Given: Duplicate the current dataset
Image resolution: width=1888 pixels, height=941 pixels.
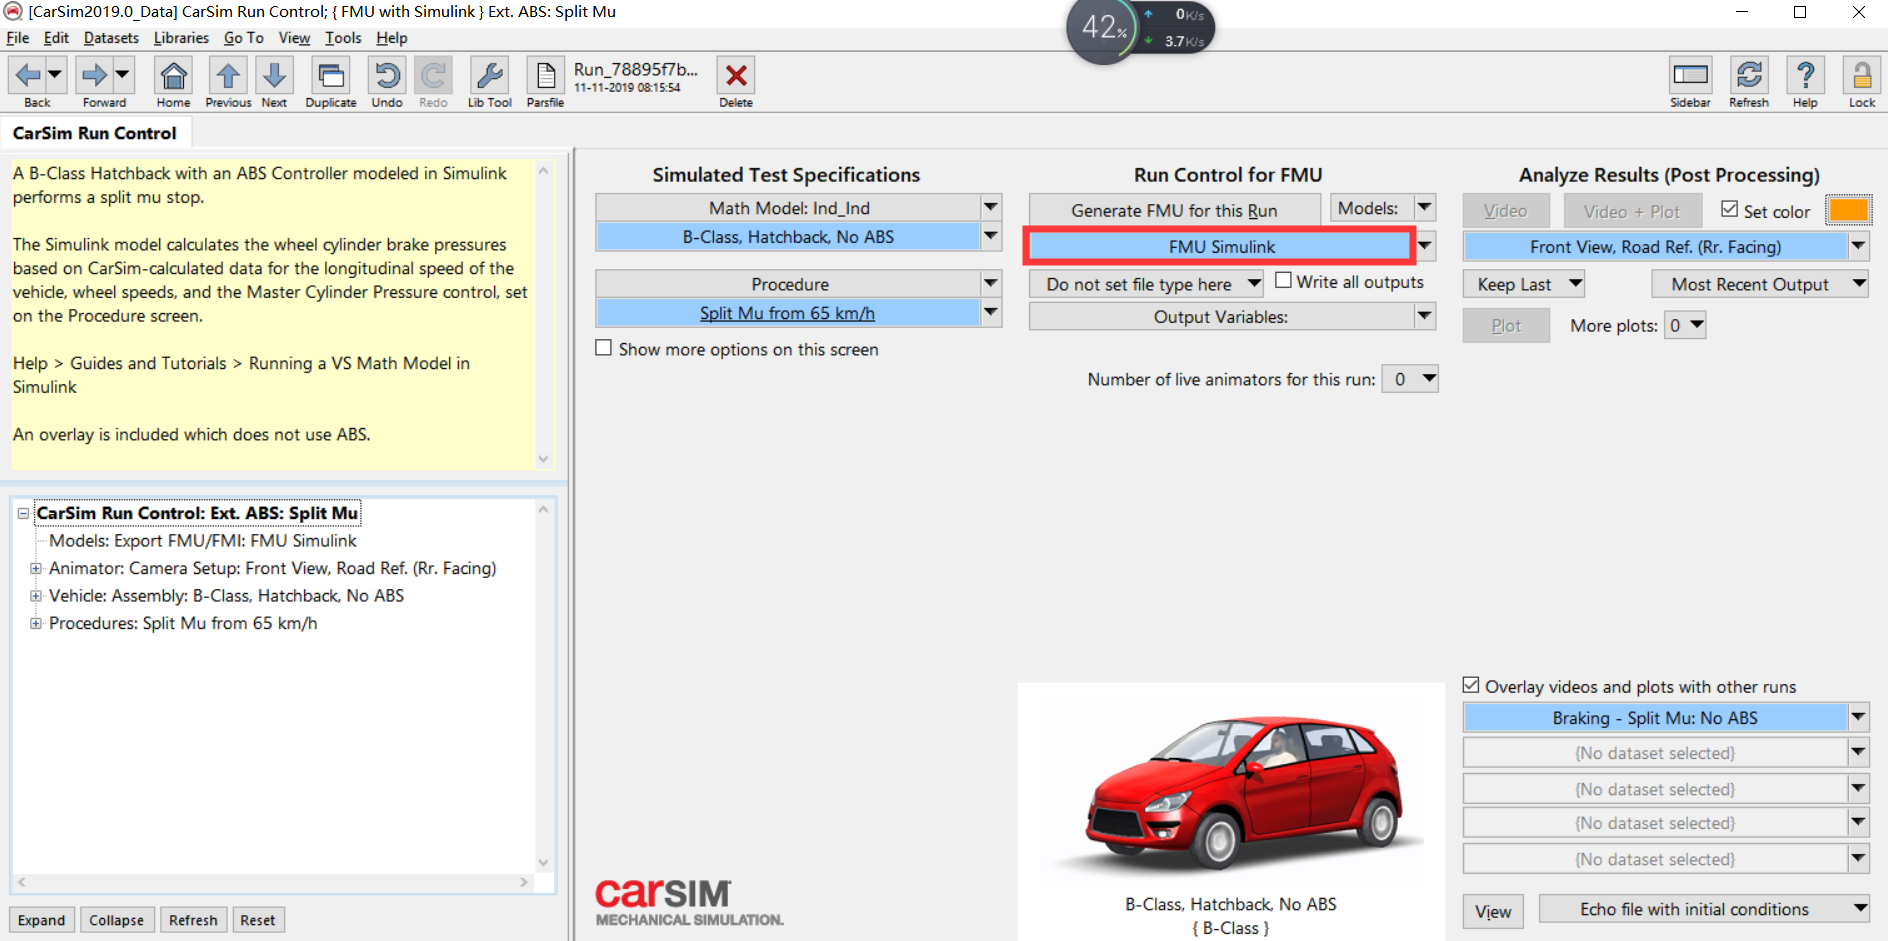Looking at the screenshot, I should 331,76.
